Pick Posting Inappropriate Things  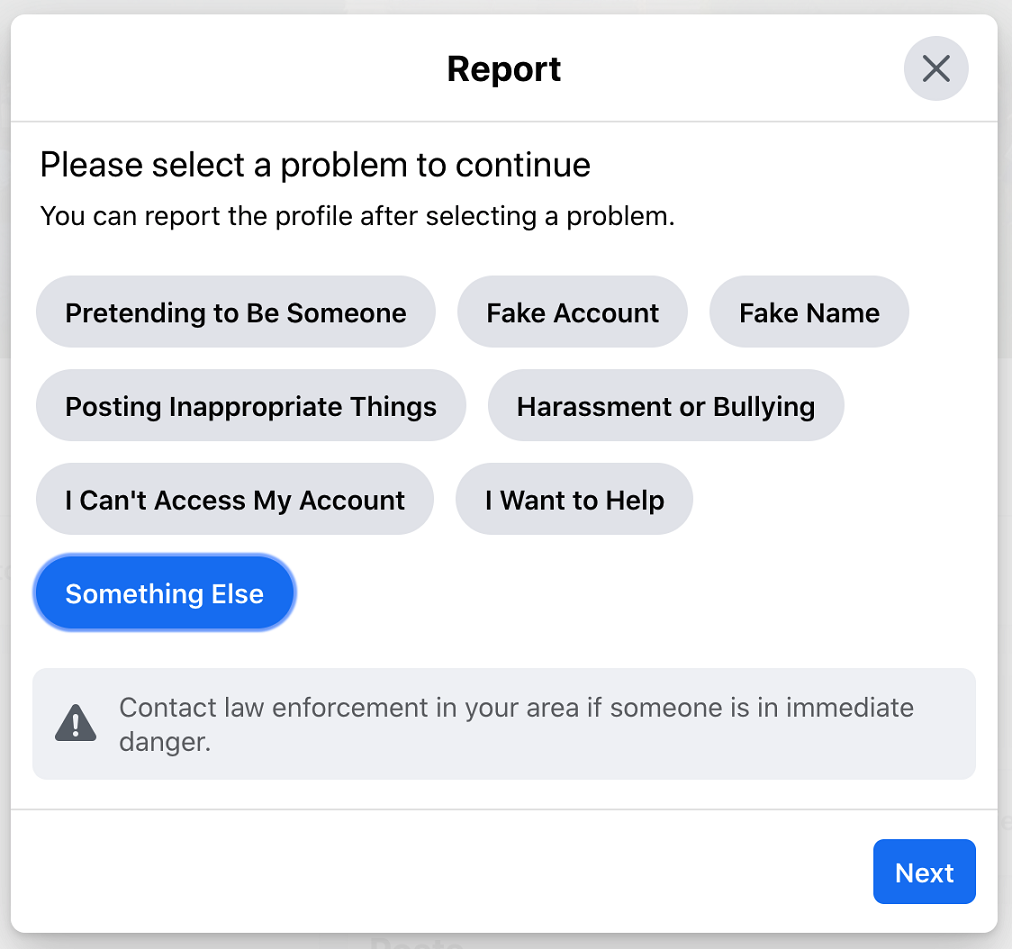point(250,406)
